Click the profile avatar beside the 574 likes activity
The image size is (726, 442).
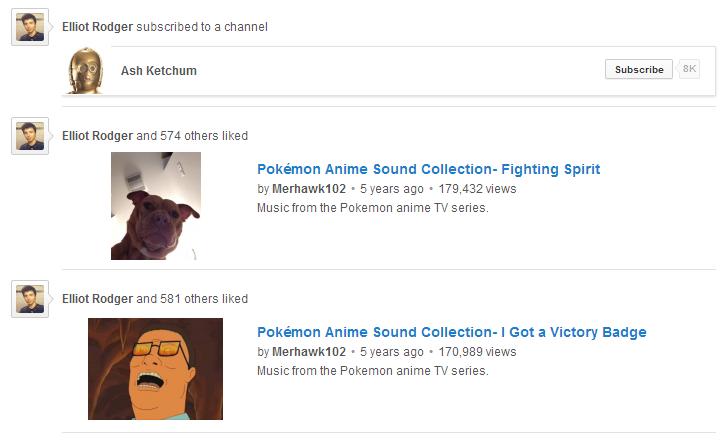point(30,136)
